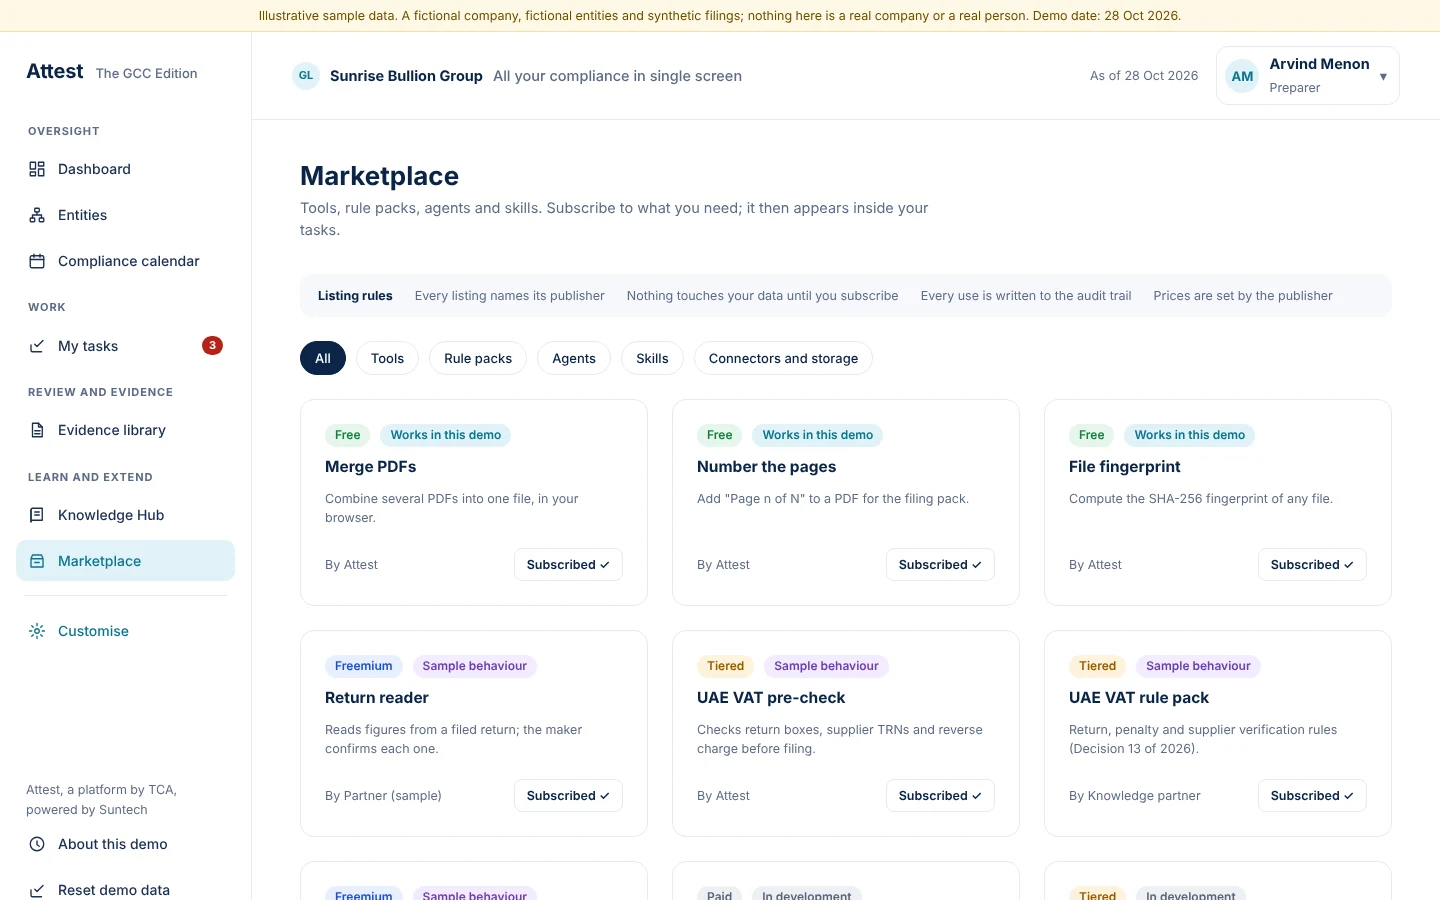
Task: Click the Return reader card title
Action: pyautogui.click(x=377, y=698)
